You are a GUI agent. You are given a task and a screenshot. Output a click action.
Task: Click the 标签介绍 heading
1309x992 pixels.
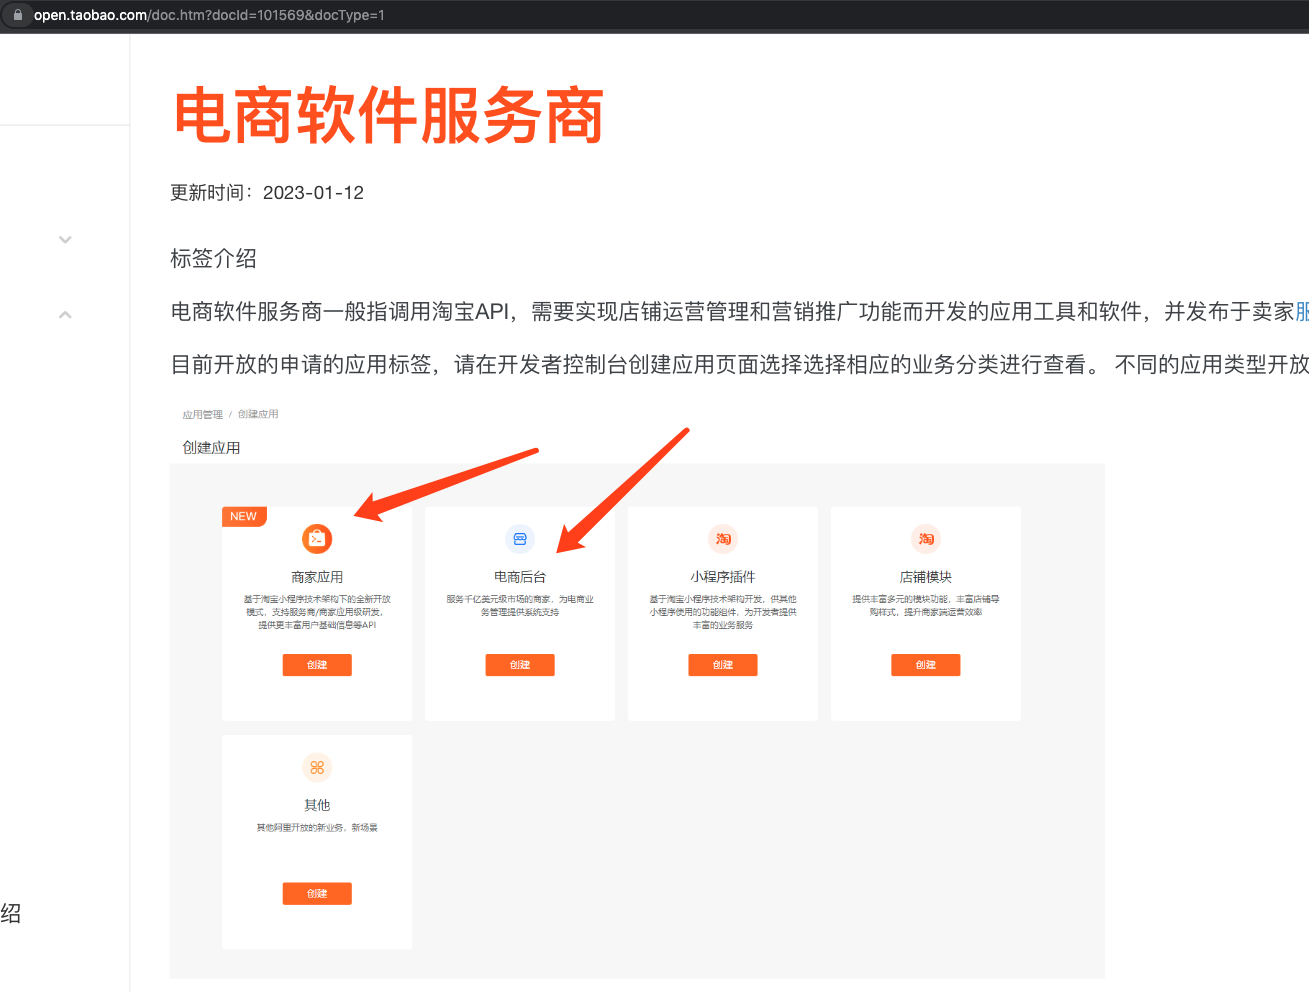213,259
